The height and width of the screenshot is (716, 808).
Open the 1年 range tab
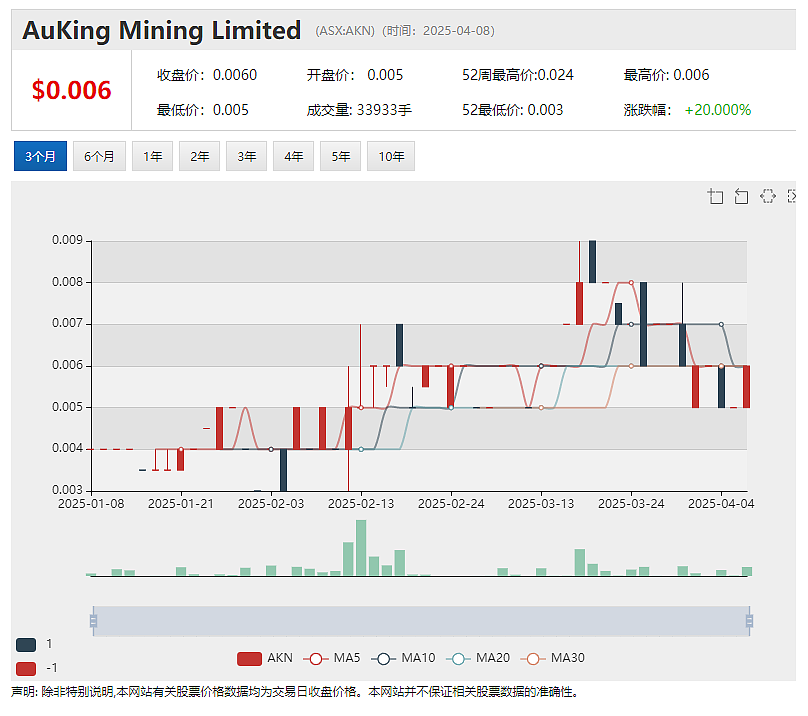click(x=153, y=156)
